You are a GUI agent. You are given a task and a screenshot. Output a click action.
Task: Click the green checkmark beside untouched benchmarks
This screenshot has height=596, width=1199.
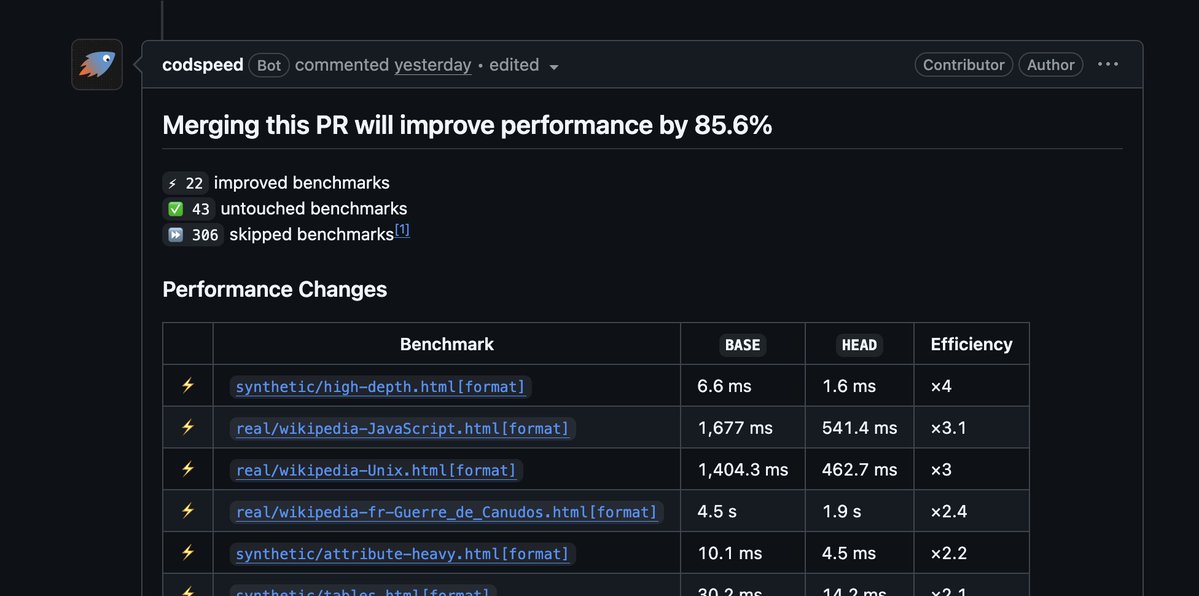176,209
